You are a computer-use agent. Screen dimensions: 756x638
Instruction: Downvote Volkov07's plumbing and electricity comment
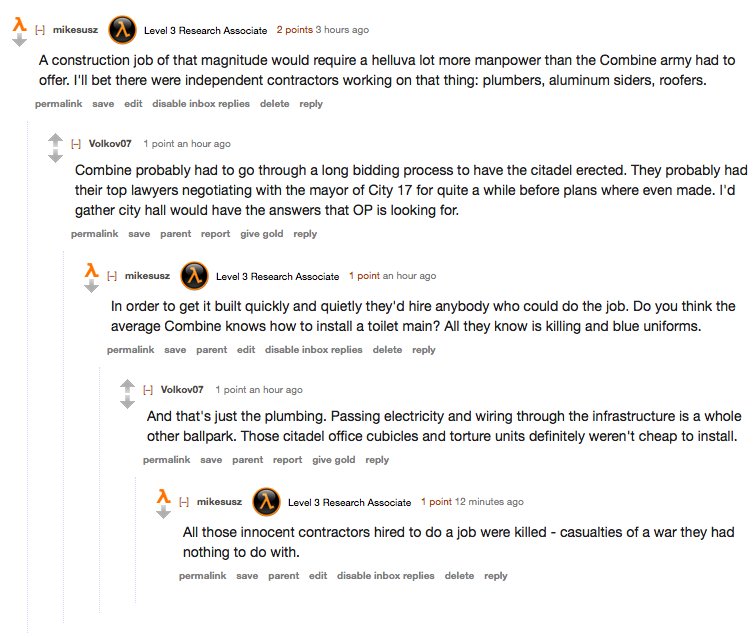pyautogui.click(x=127, y=401)
